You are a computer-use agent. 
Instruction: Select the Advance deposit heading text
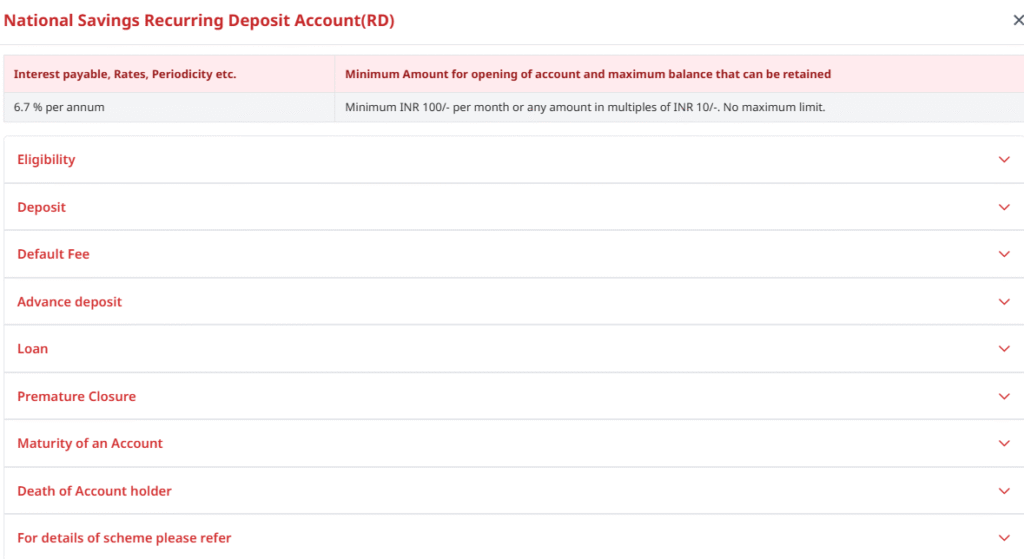click(69, 302)
